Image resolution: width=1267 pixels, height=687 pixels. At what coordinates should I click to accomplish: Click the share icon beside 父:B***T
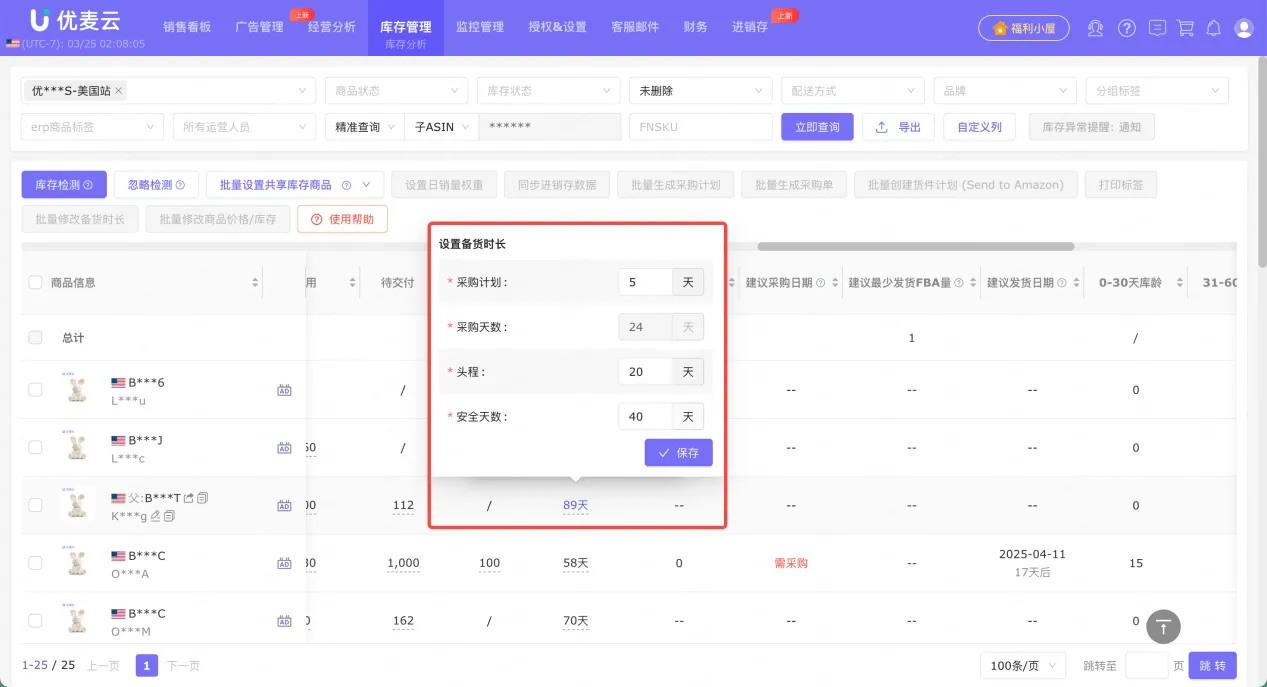[189, 497]
